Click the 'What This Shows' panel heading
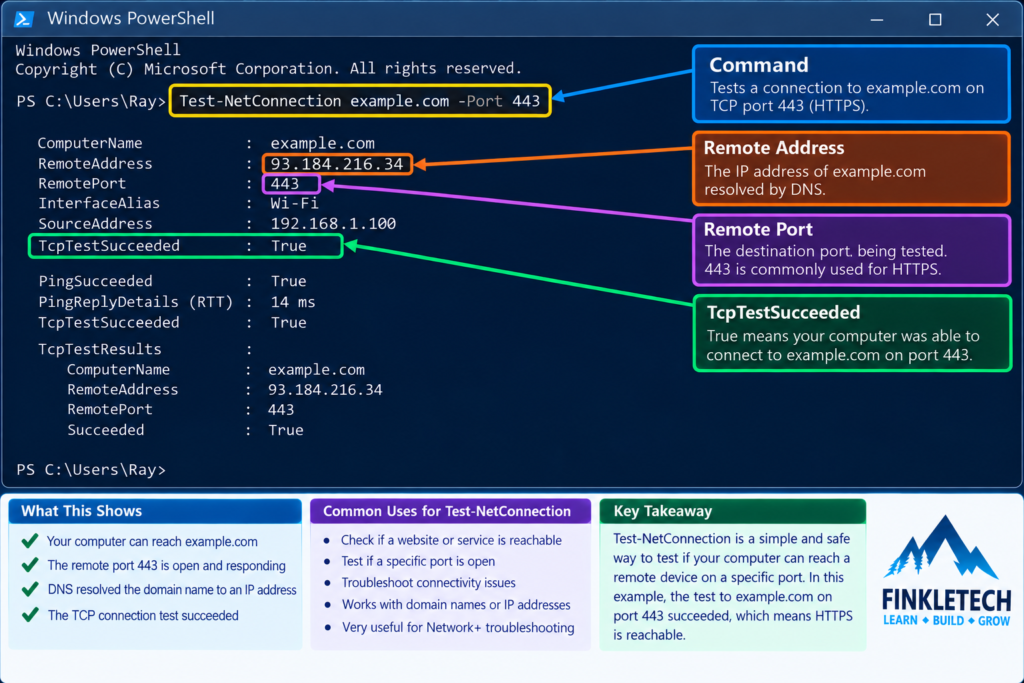Viewport: 1024px width, 683px height. pyautogui.click(x=81, y=511)
